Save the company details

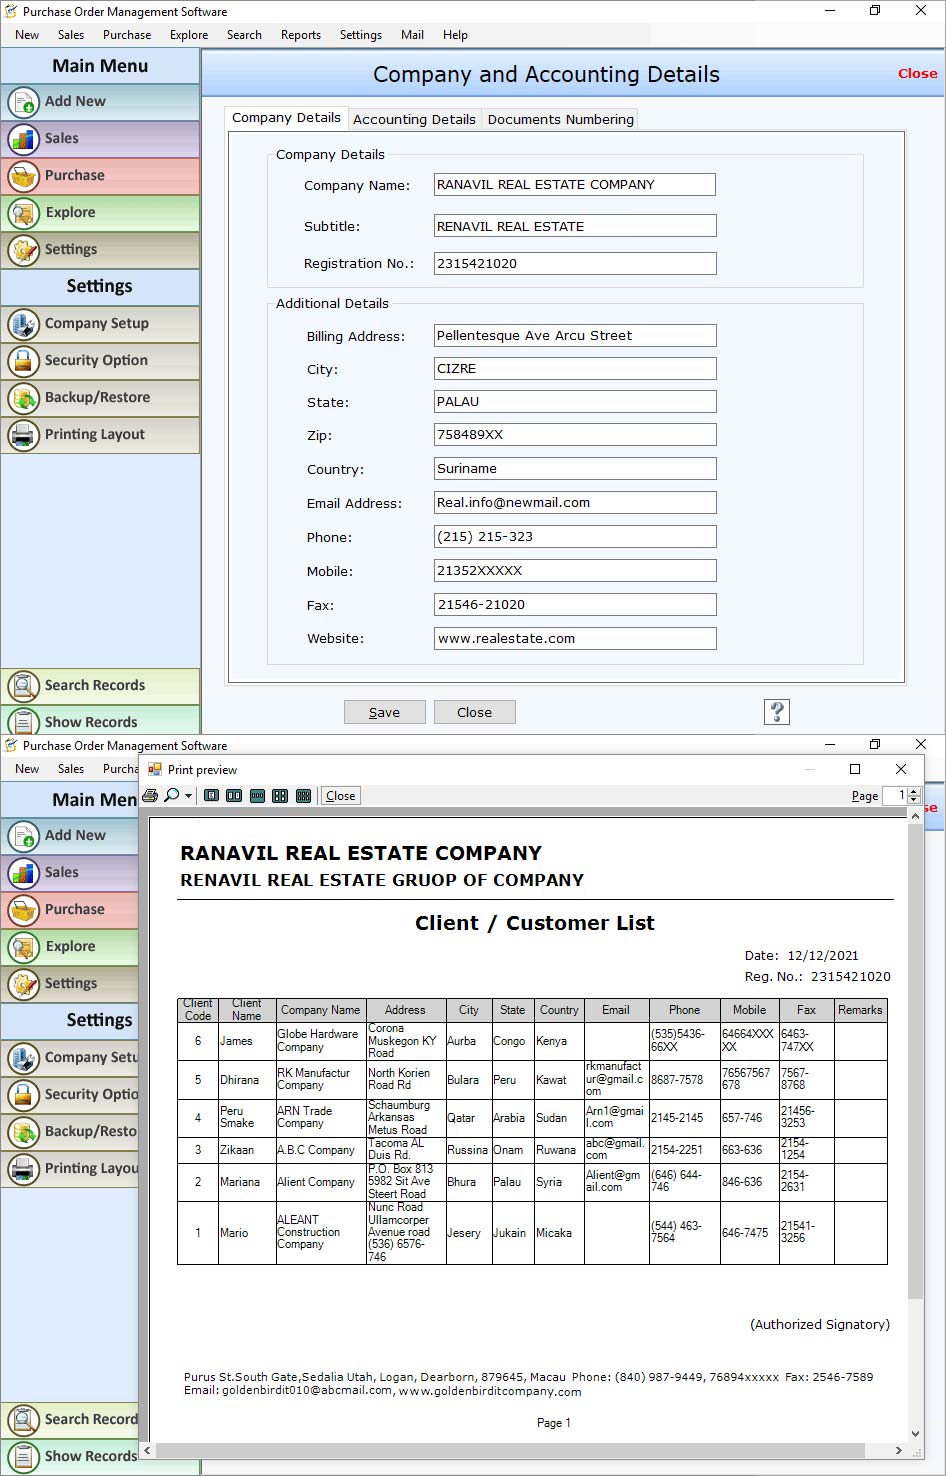pyautogui.click(x=384, y=711)
